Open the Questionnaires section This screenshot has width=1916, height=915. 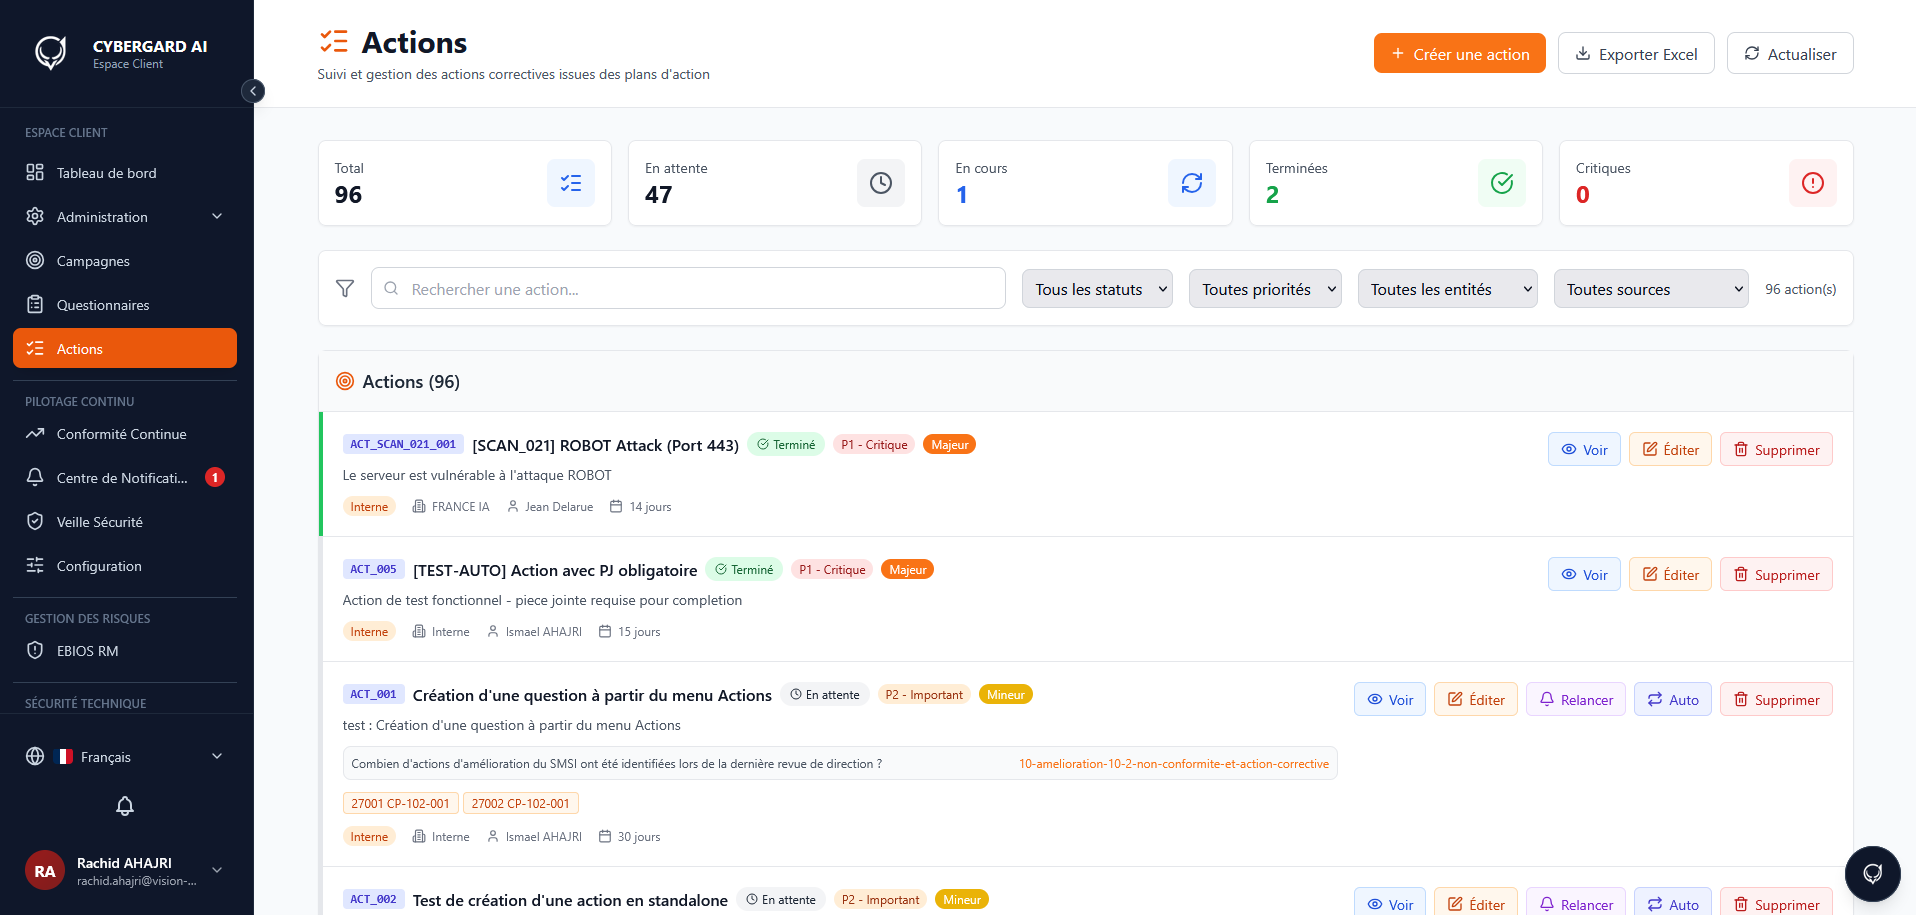click(x=125, y=305)
